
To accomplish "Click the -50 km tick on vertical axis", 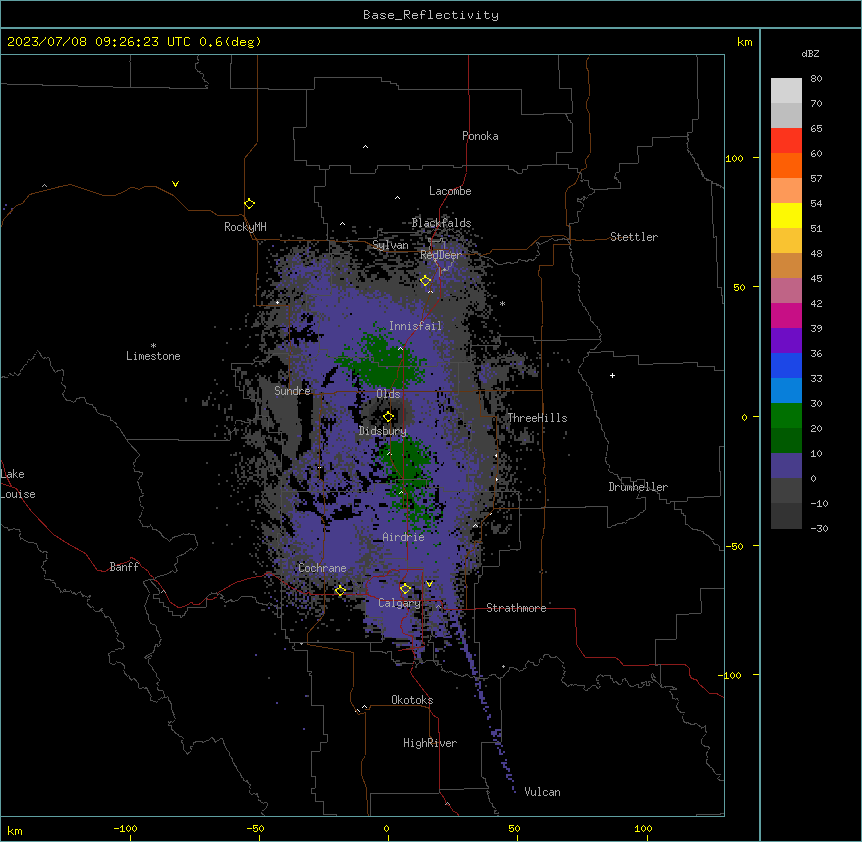I will [x=734, y=546].
